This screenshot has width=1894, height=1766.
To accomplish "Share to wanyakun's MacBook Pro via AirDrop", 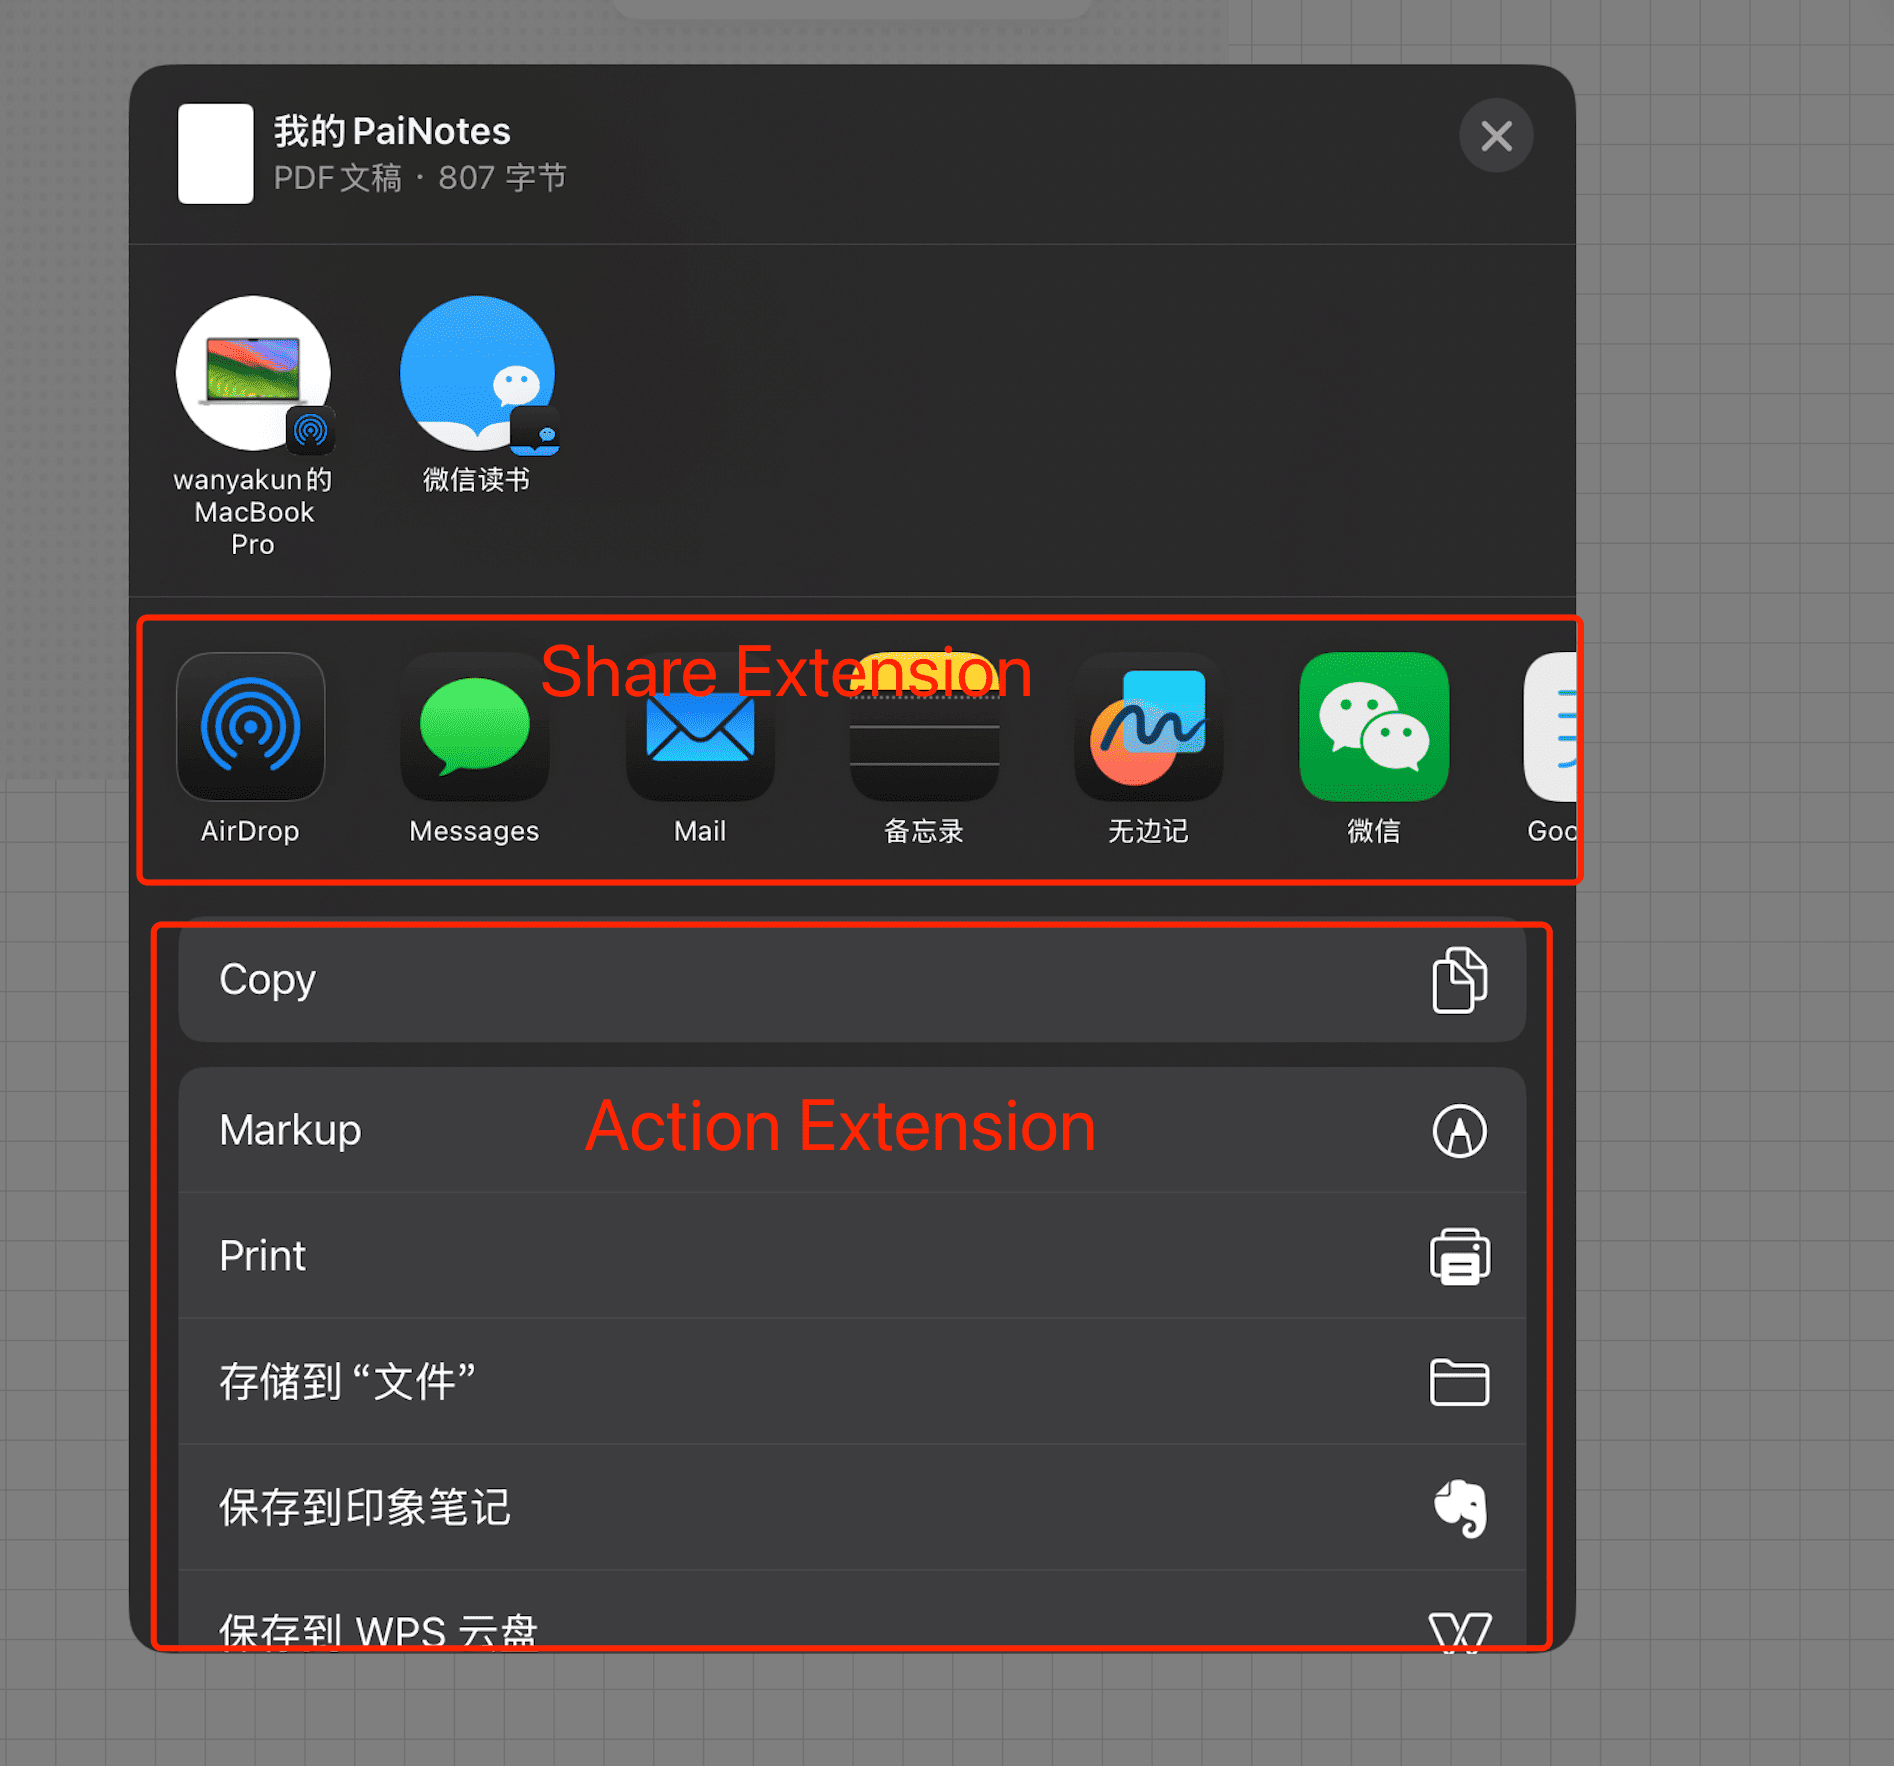I will pos(253,428).
